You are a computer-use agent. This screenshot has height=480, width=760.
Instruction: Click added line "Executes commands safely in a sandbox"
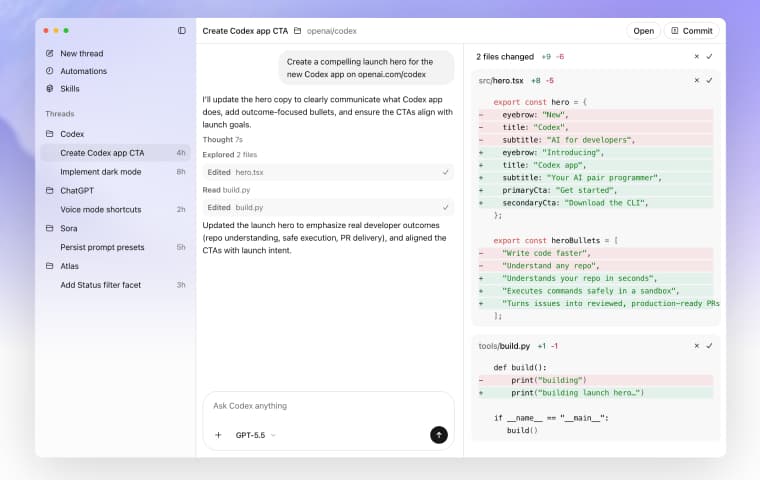[x=596, y=291]
